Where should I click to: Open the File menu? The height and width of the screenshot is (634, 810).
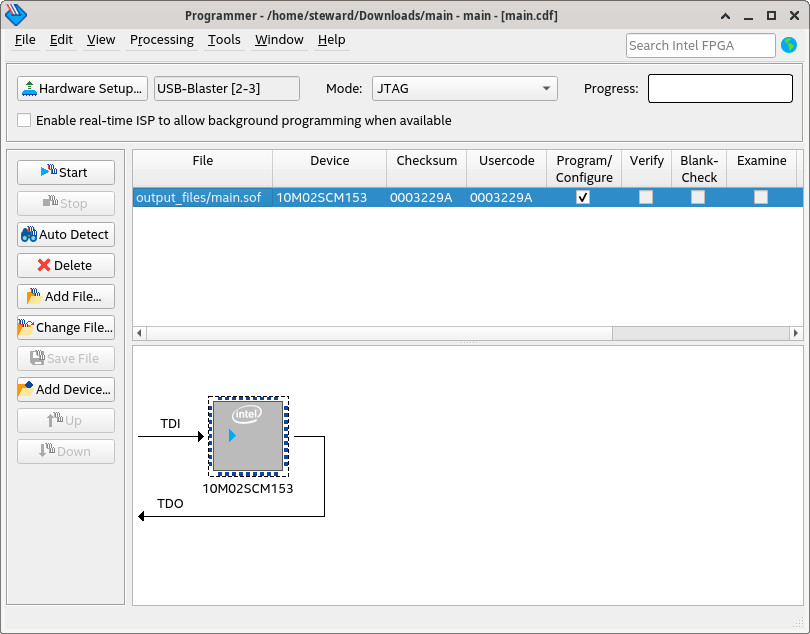tap(25, 40)
